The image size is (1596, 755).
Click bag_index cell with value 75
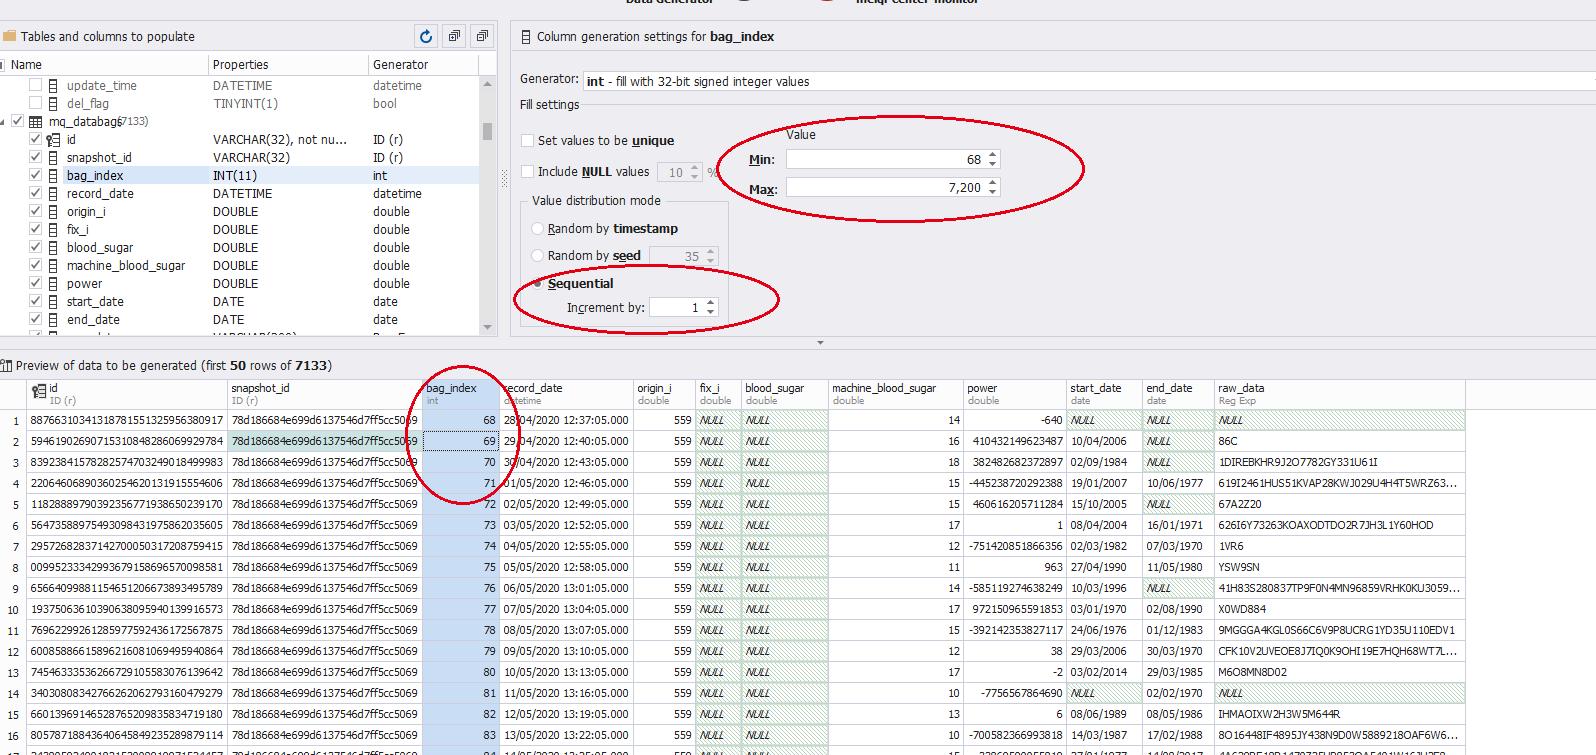point(460,567)
